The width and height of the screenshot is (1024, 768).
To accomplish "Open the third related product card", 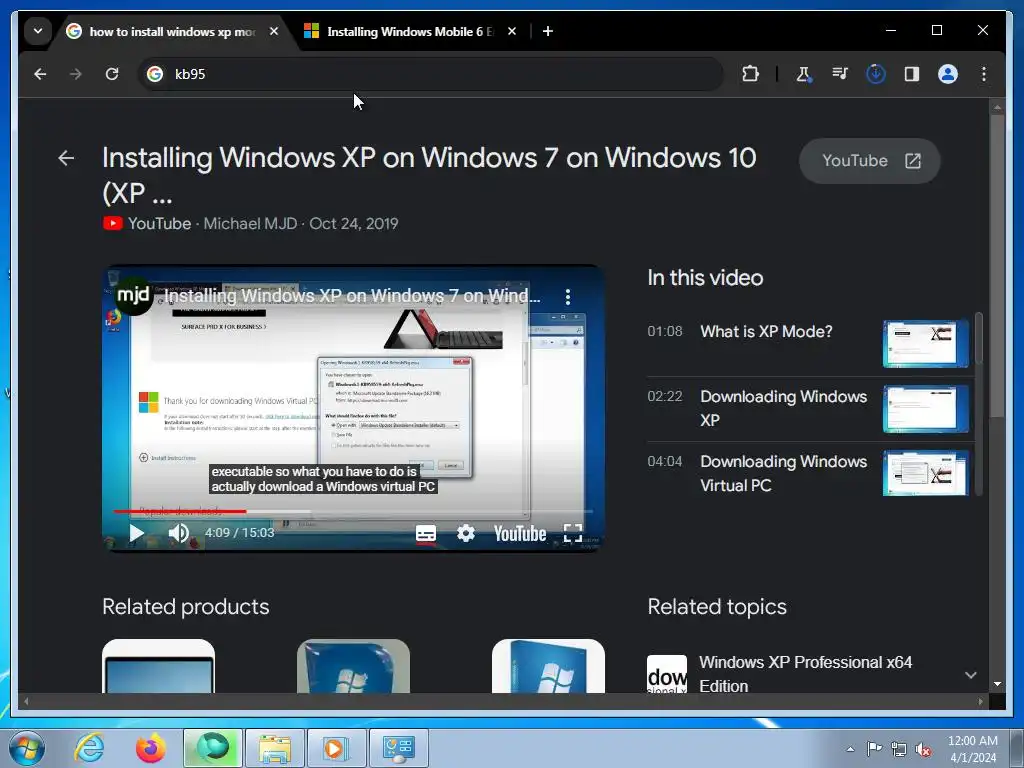I will (548, 666).
